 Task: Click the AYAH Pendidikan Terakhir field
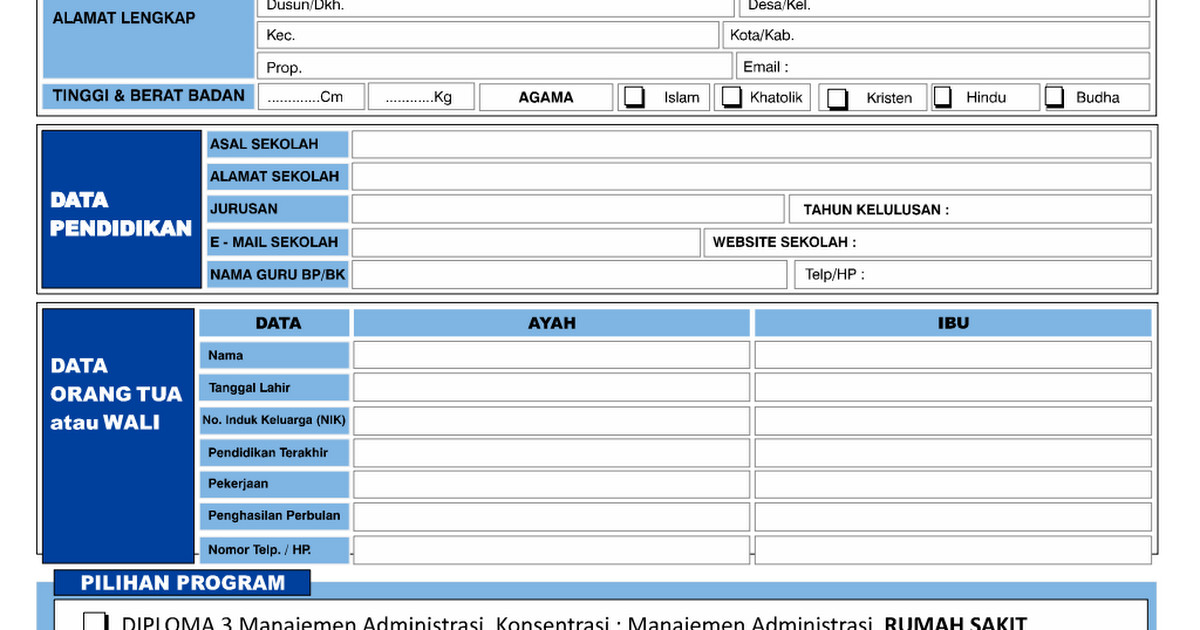coord(551,452)
